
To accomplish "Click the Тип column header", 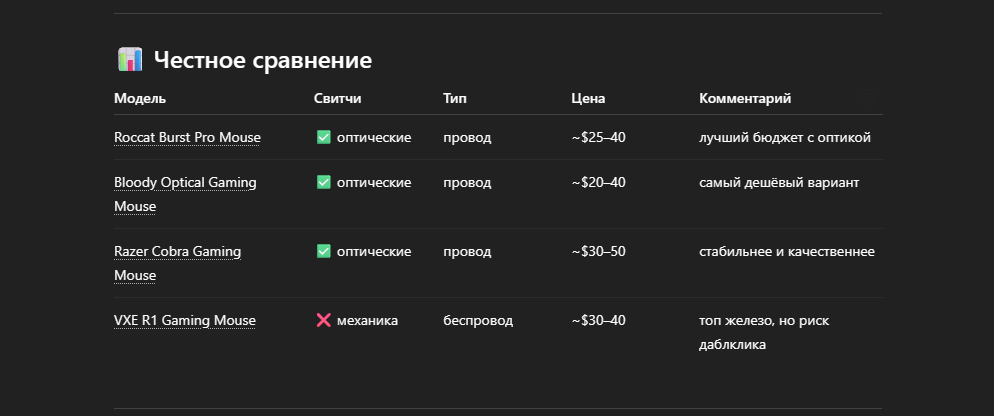I will (455, 98).
